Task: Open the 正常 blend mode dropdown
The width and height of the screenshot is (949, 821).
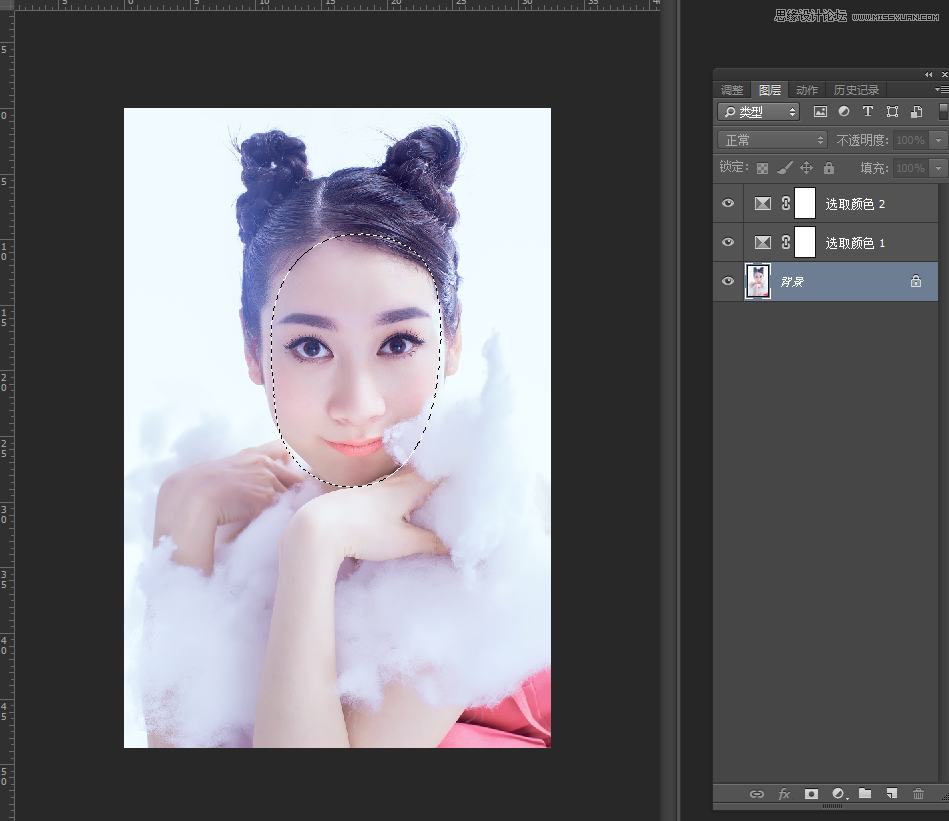Action: (772, 140)
